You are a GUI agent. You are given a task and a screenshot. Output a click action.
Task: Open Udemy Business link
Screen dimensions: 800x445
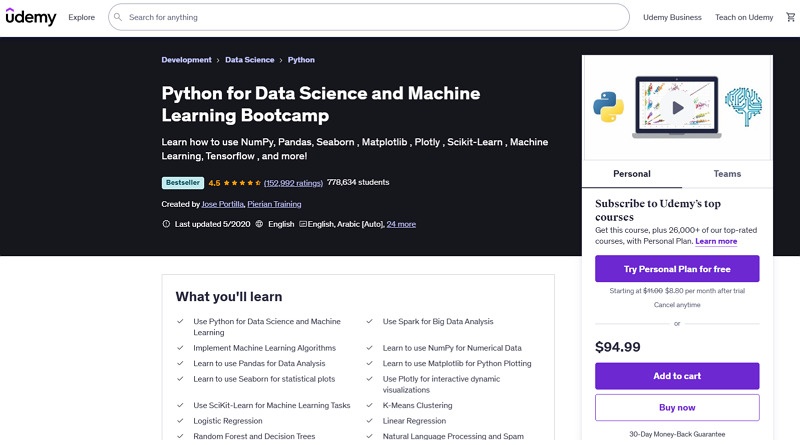click(672, 17)
